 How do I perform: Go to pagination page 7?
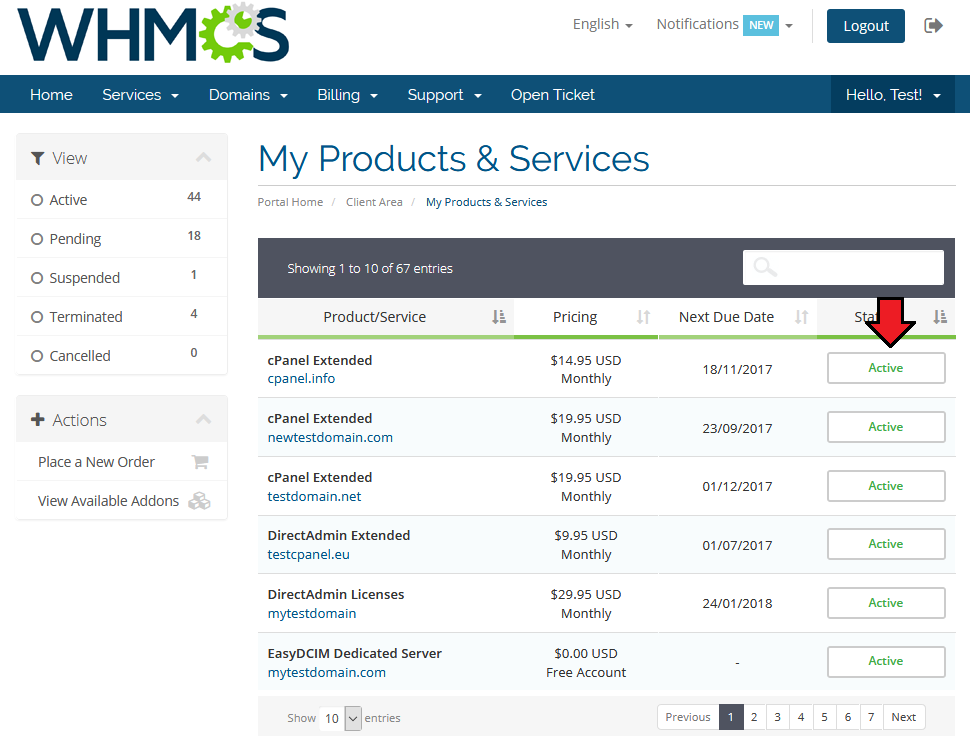(871, 717)
